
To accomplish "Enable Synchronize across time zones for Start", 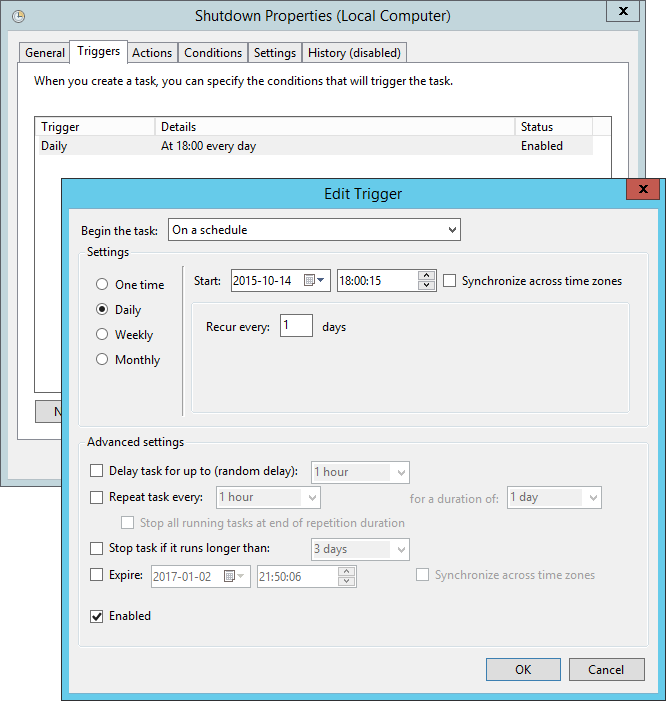I will pos(450,281).
